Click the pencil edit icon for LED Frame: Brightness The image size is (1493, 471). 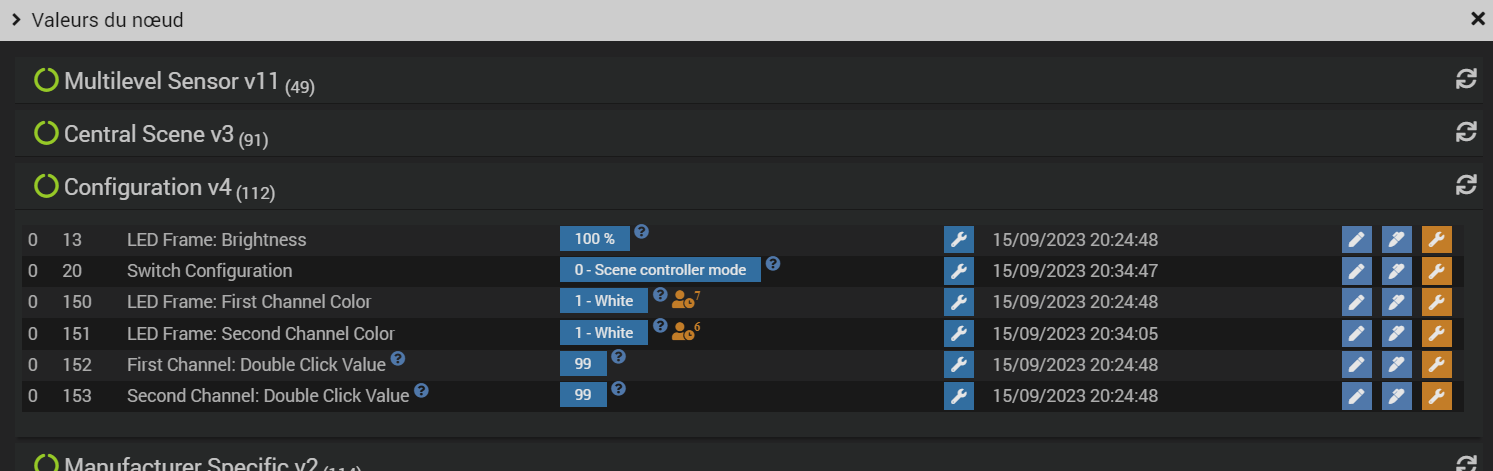1356,240
